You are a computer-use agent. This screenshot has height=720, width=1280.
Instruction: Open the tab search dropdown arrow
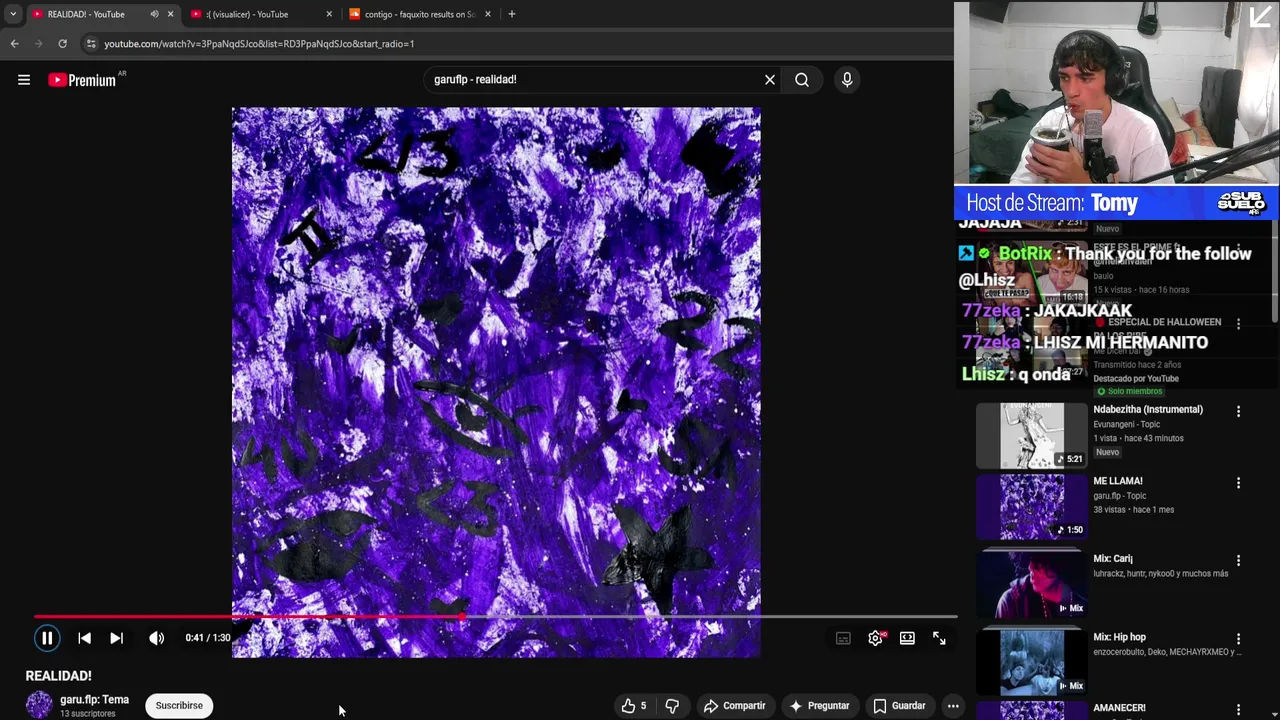coord(12,14)
